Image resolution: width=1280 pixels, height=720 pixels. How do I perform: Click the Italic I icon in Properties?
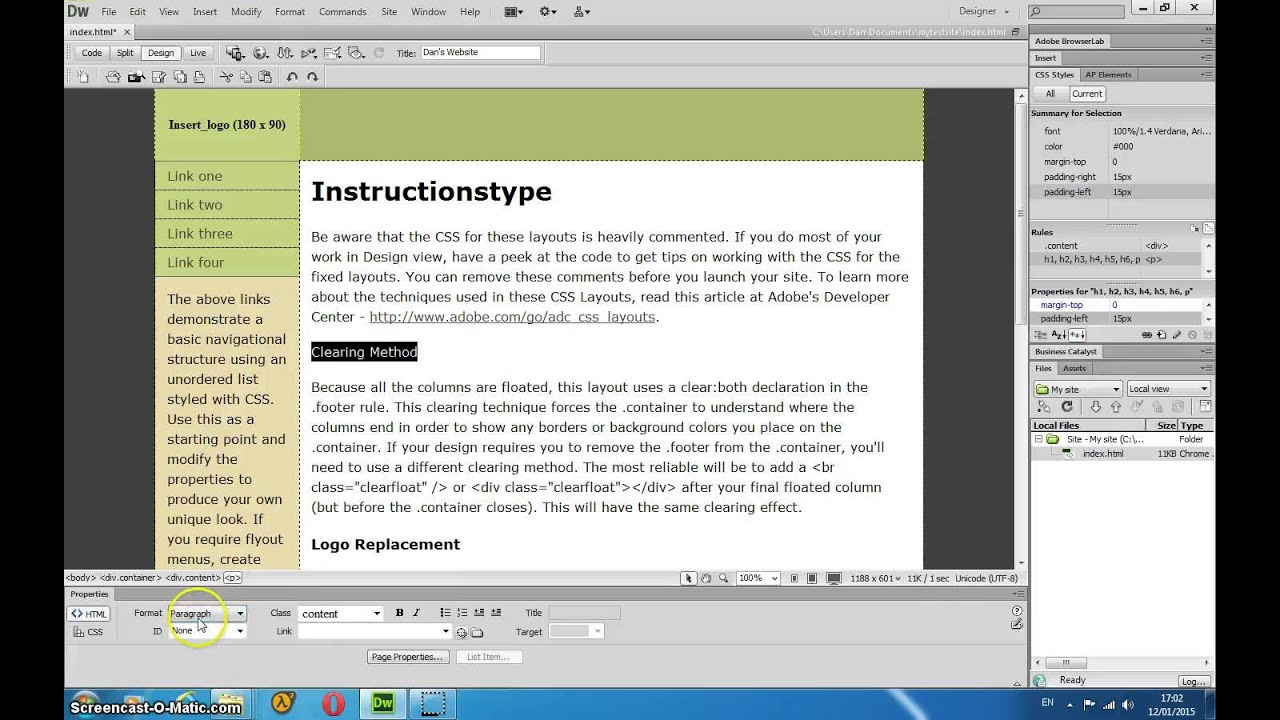(x=416, y=613)
